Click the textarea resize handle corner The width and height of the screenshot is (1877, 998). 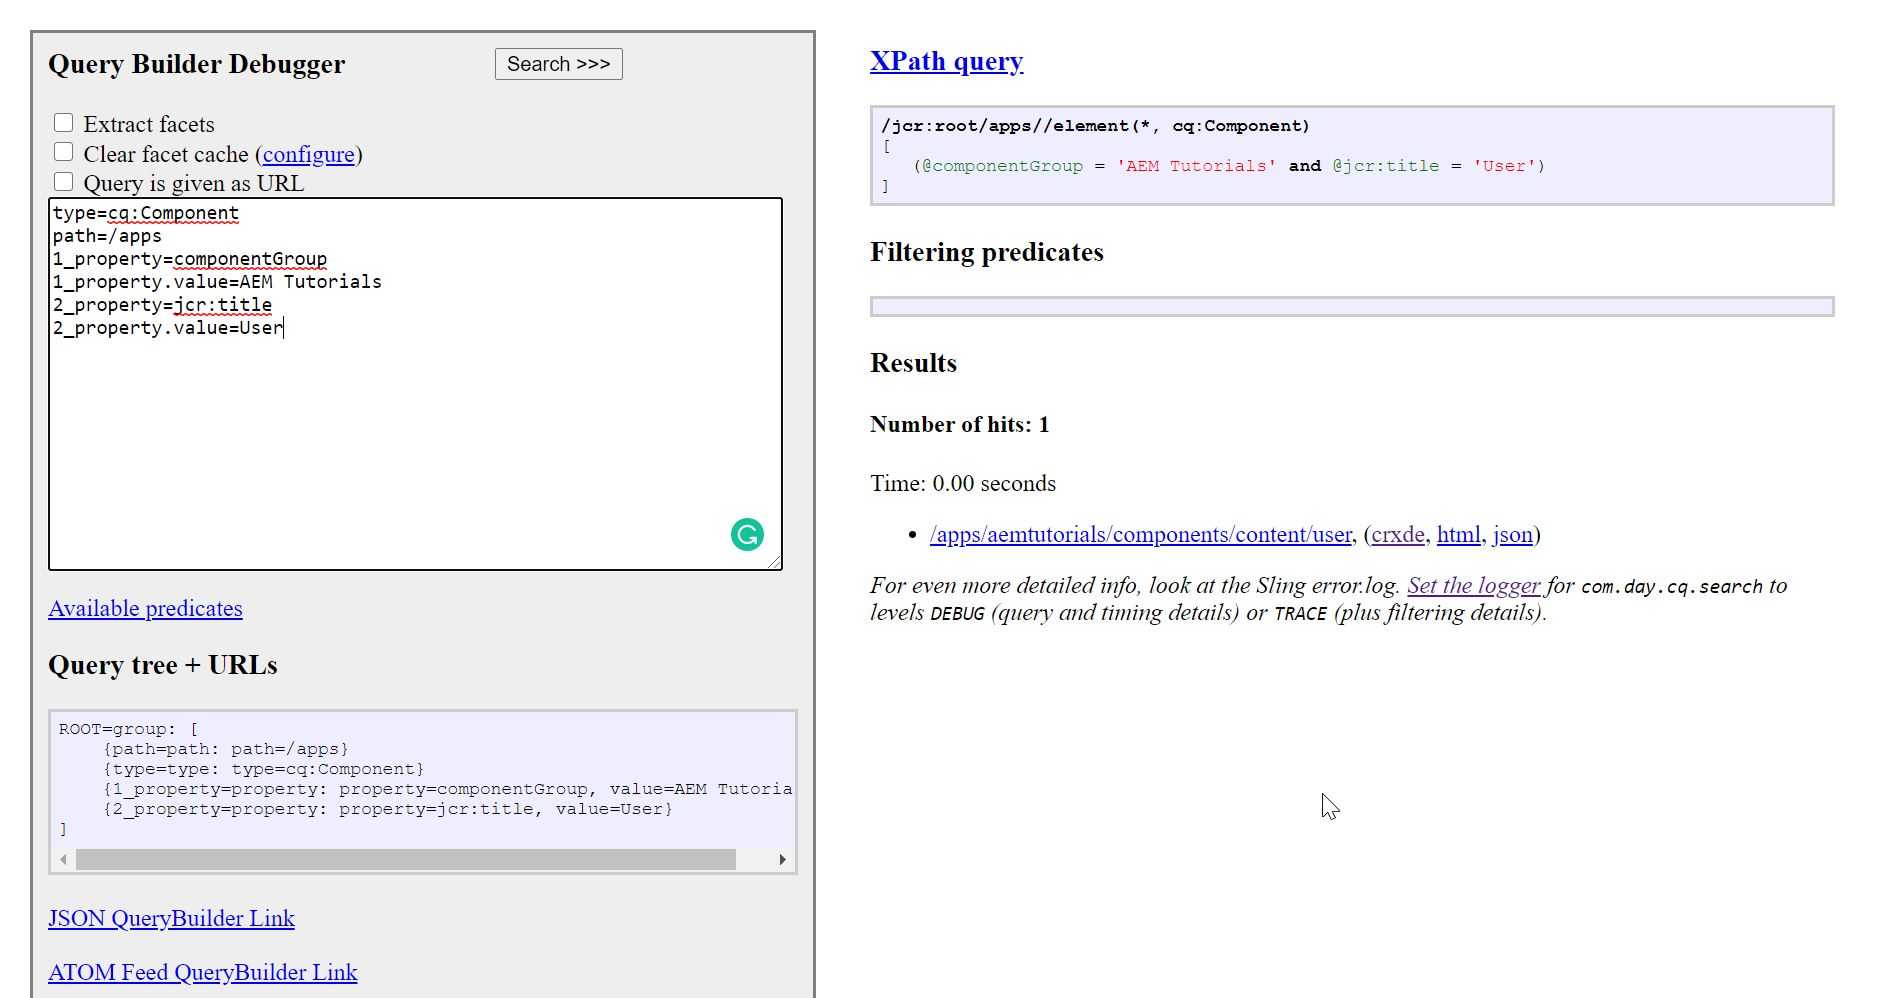[x=777, y=561]
